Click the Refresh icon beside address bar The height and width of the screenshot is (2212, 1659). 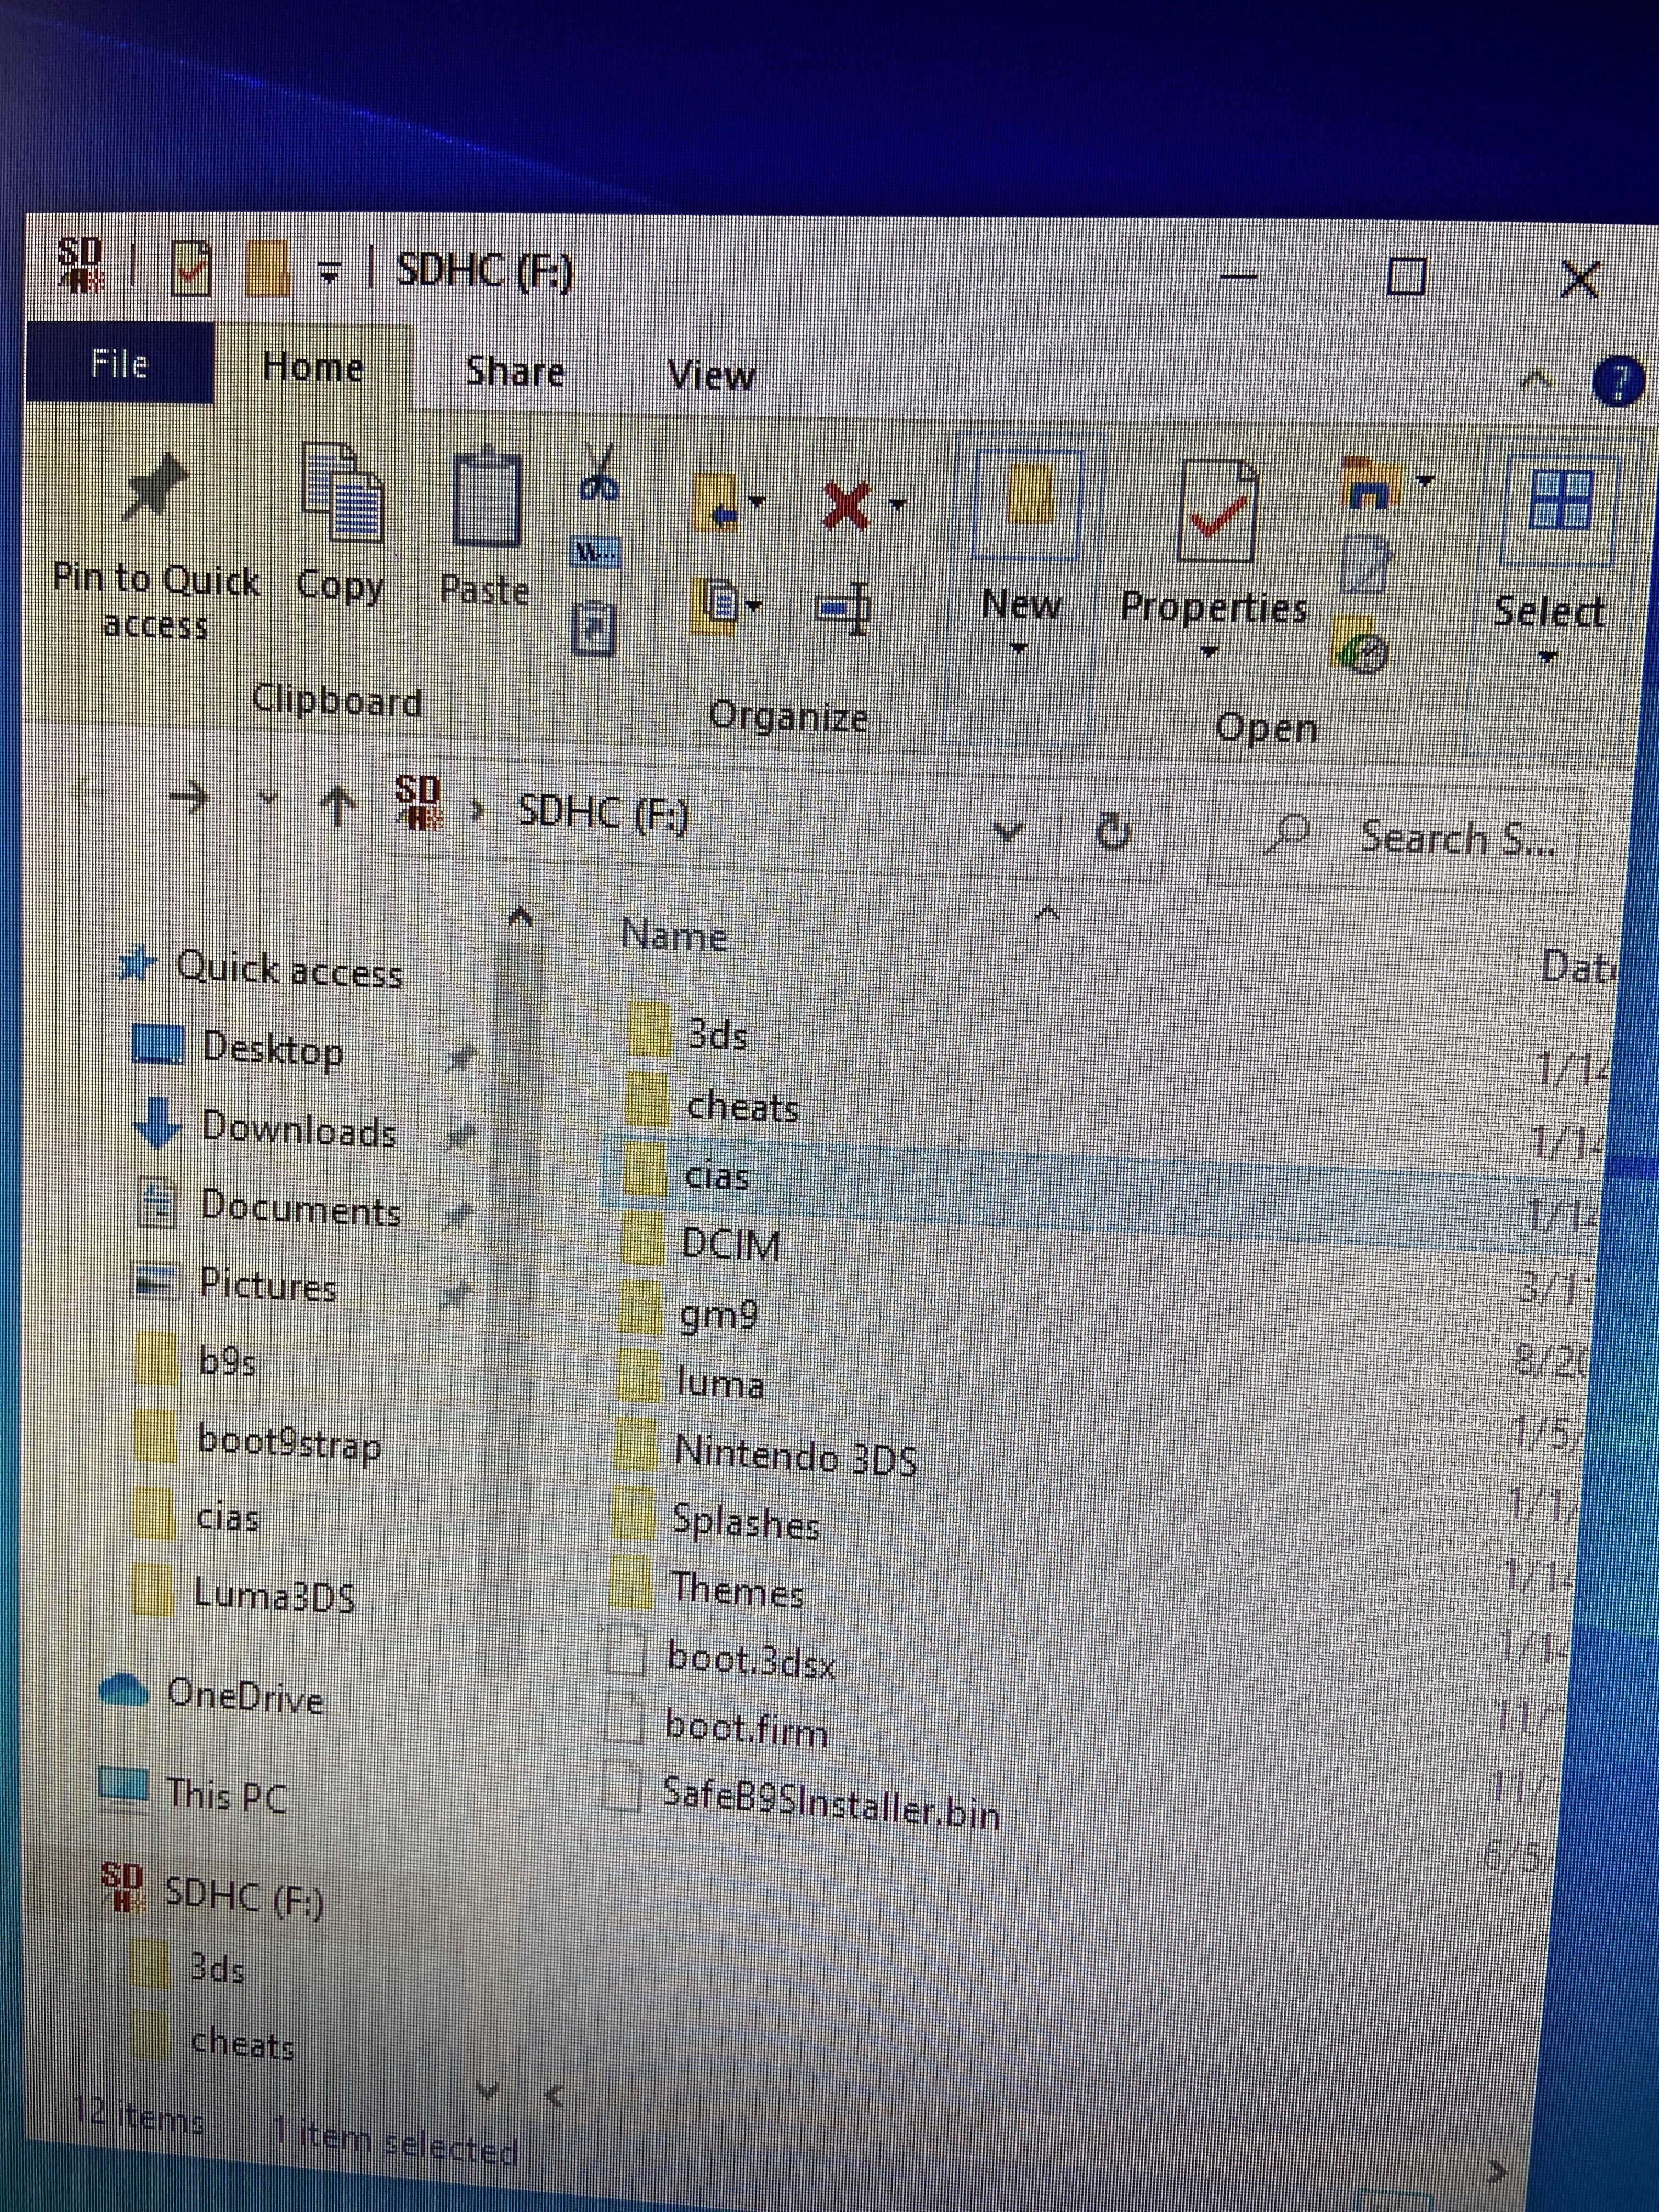tap(1113, 831)
